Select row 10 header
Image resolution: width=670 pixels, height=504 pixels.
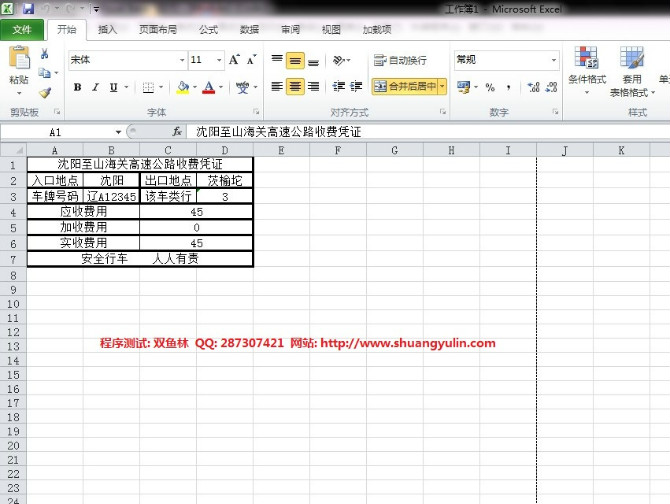click(x=13, y=304)
